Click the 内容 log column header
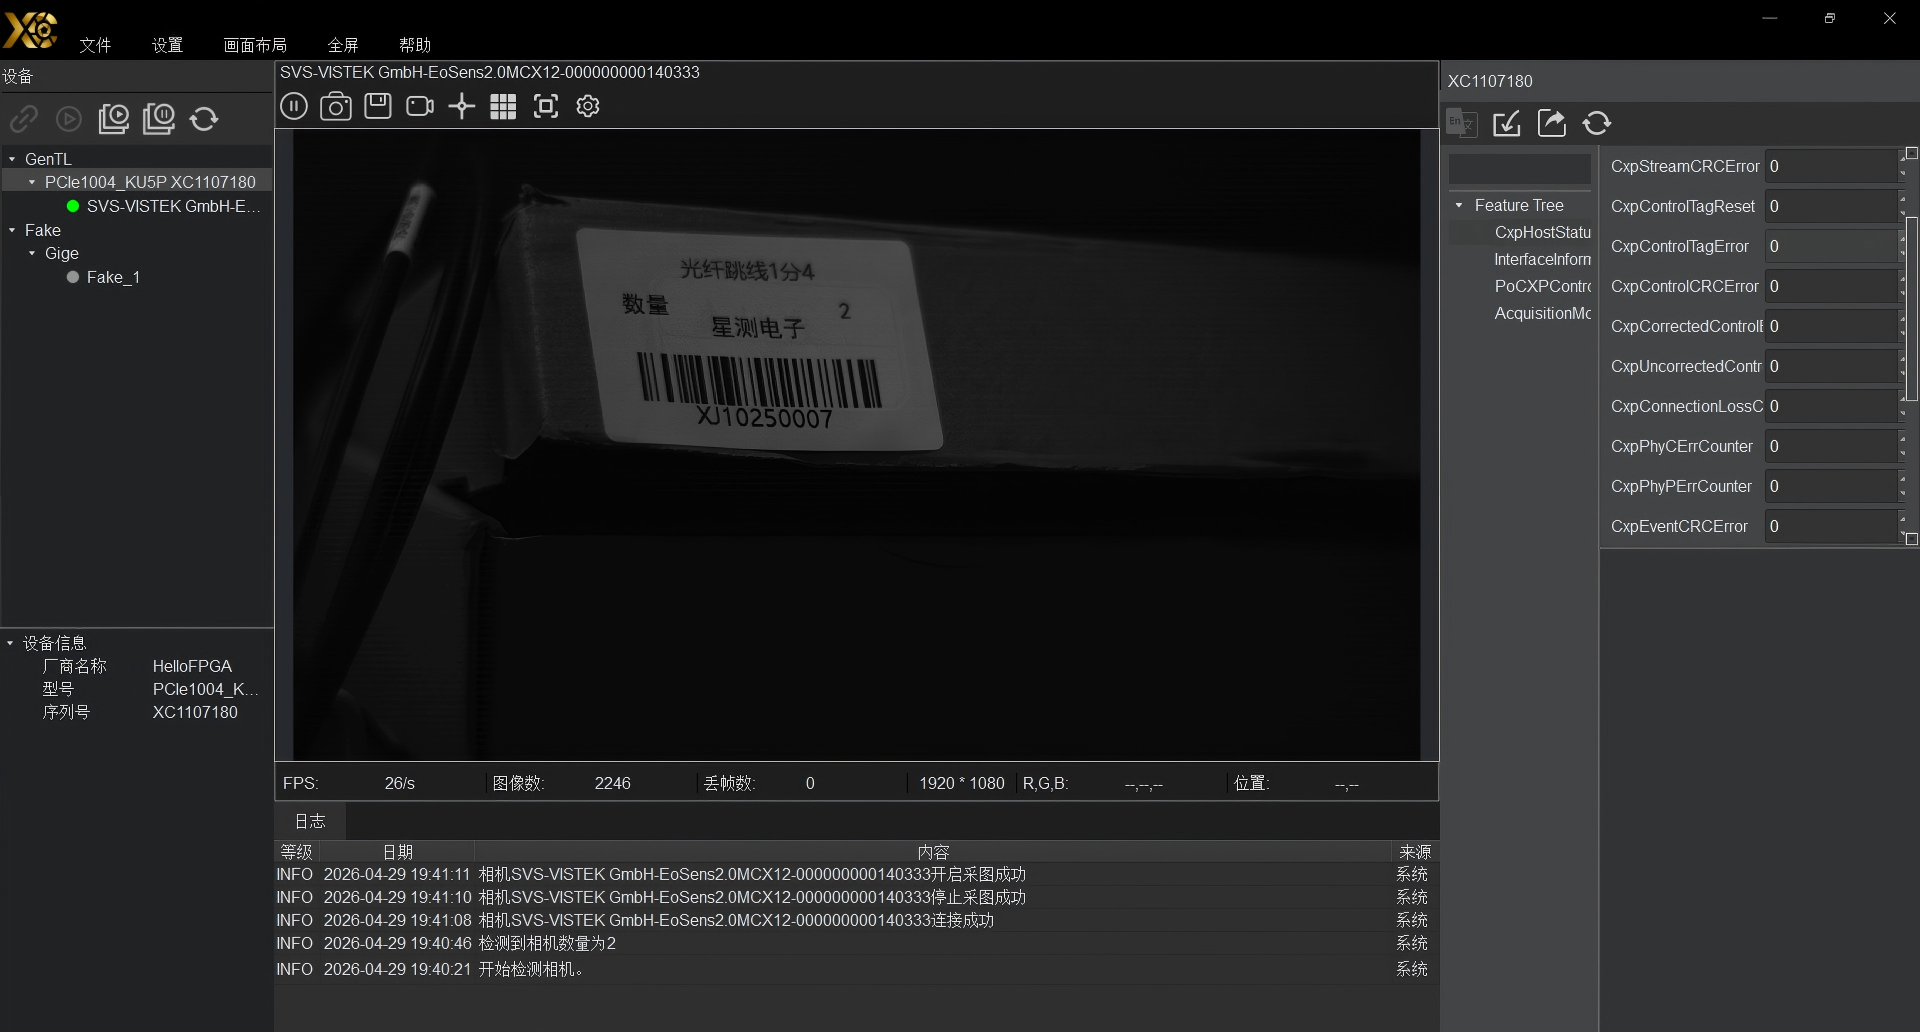This screenshot has height=1032, width=1920. pos(933,852)
